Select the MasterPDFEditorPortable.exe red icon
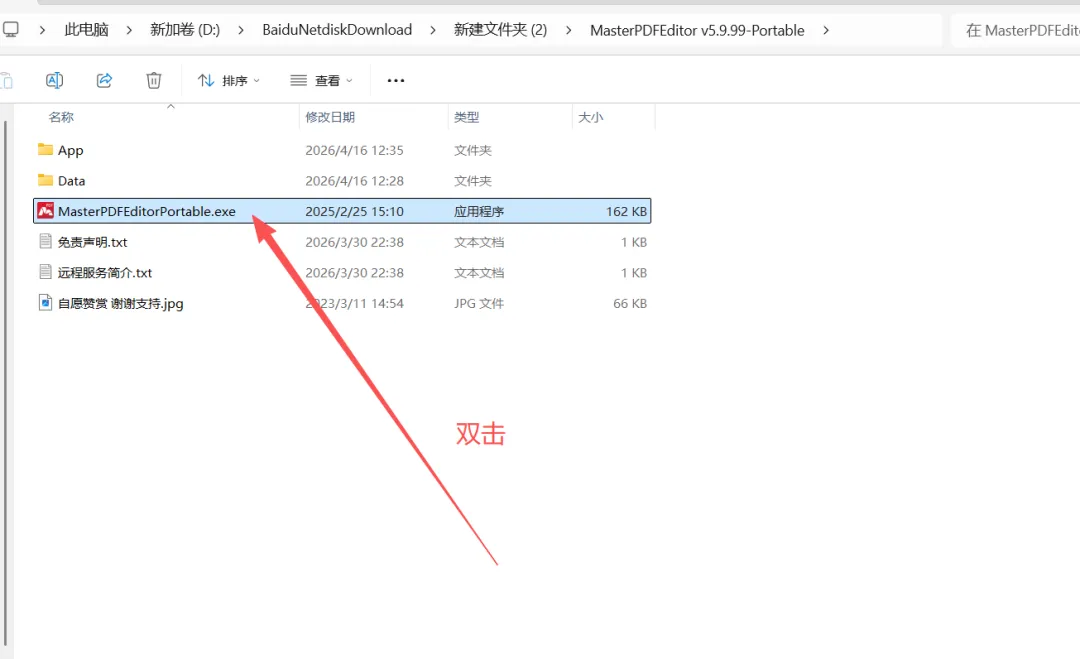 point(45,211)
